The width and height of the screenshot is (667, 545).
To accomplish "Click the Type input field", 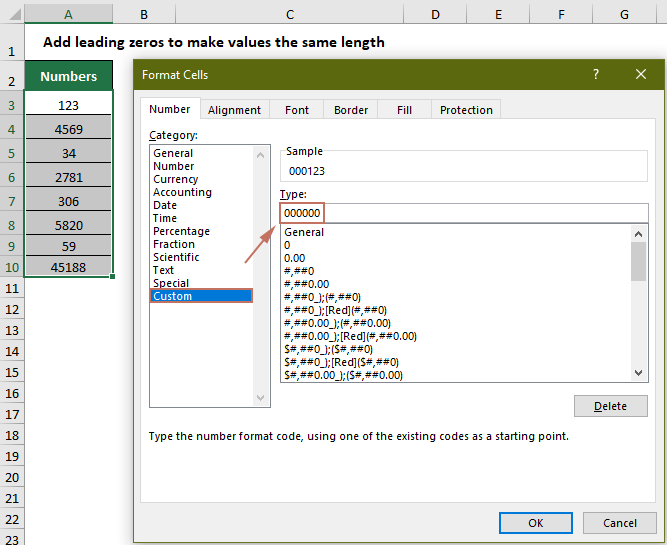I will (464, 213).
